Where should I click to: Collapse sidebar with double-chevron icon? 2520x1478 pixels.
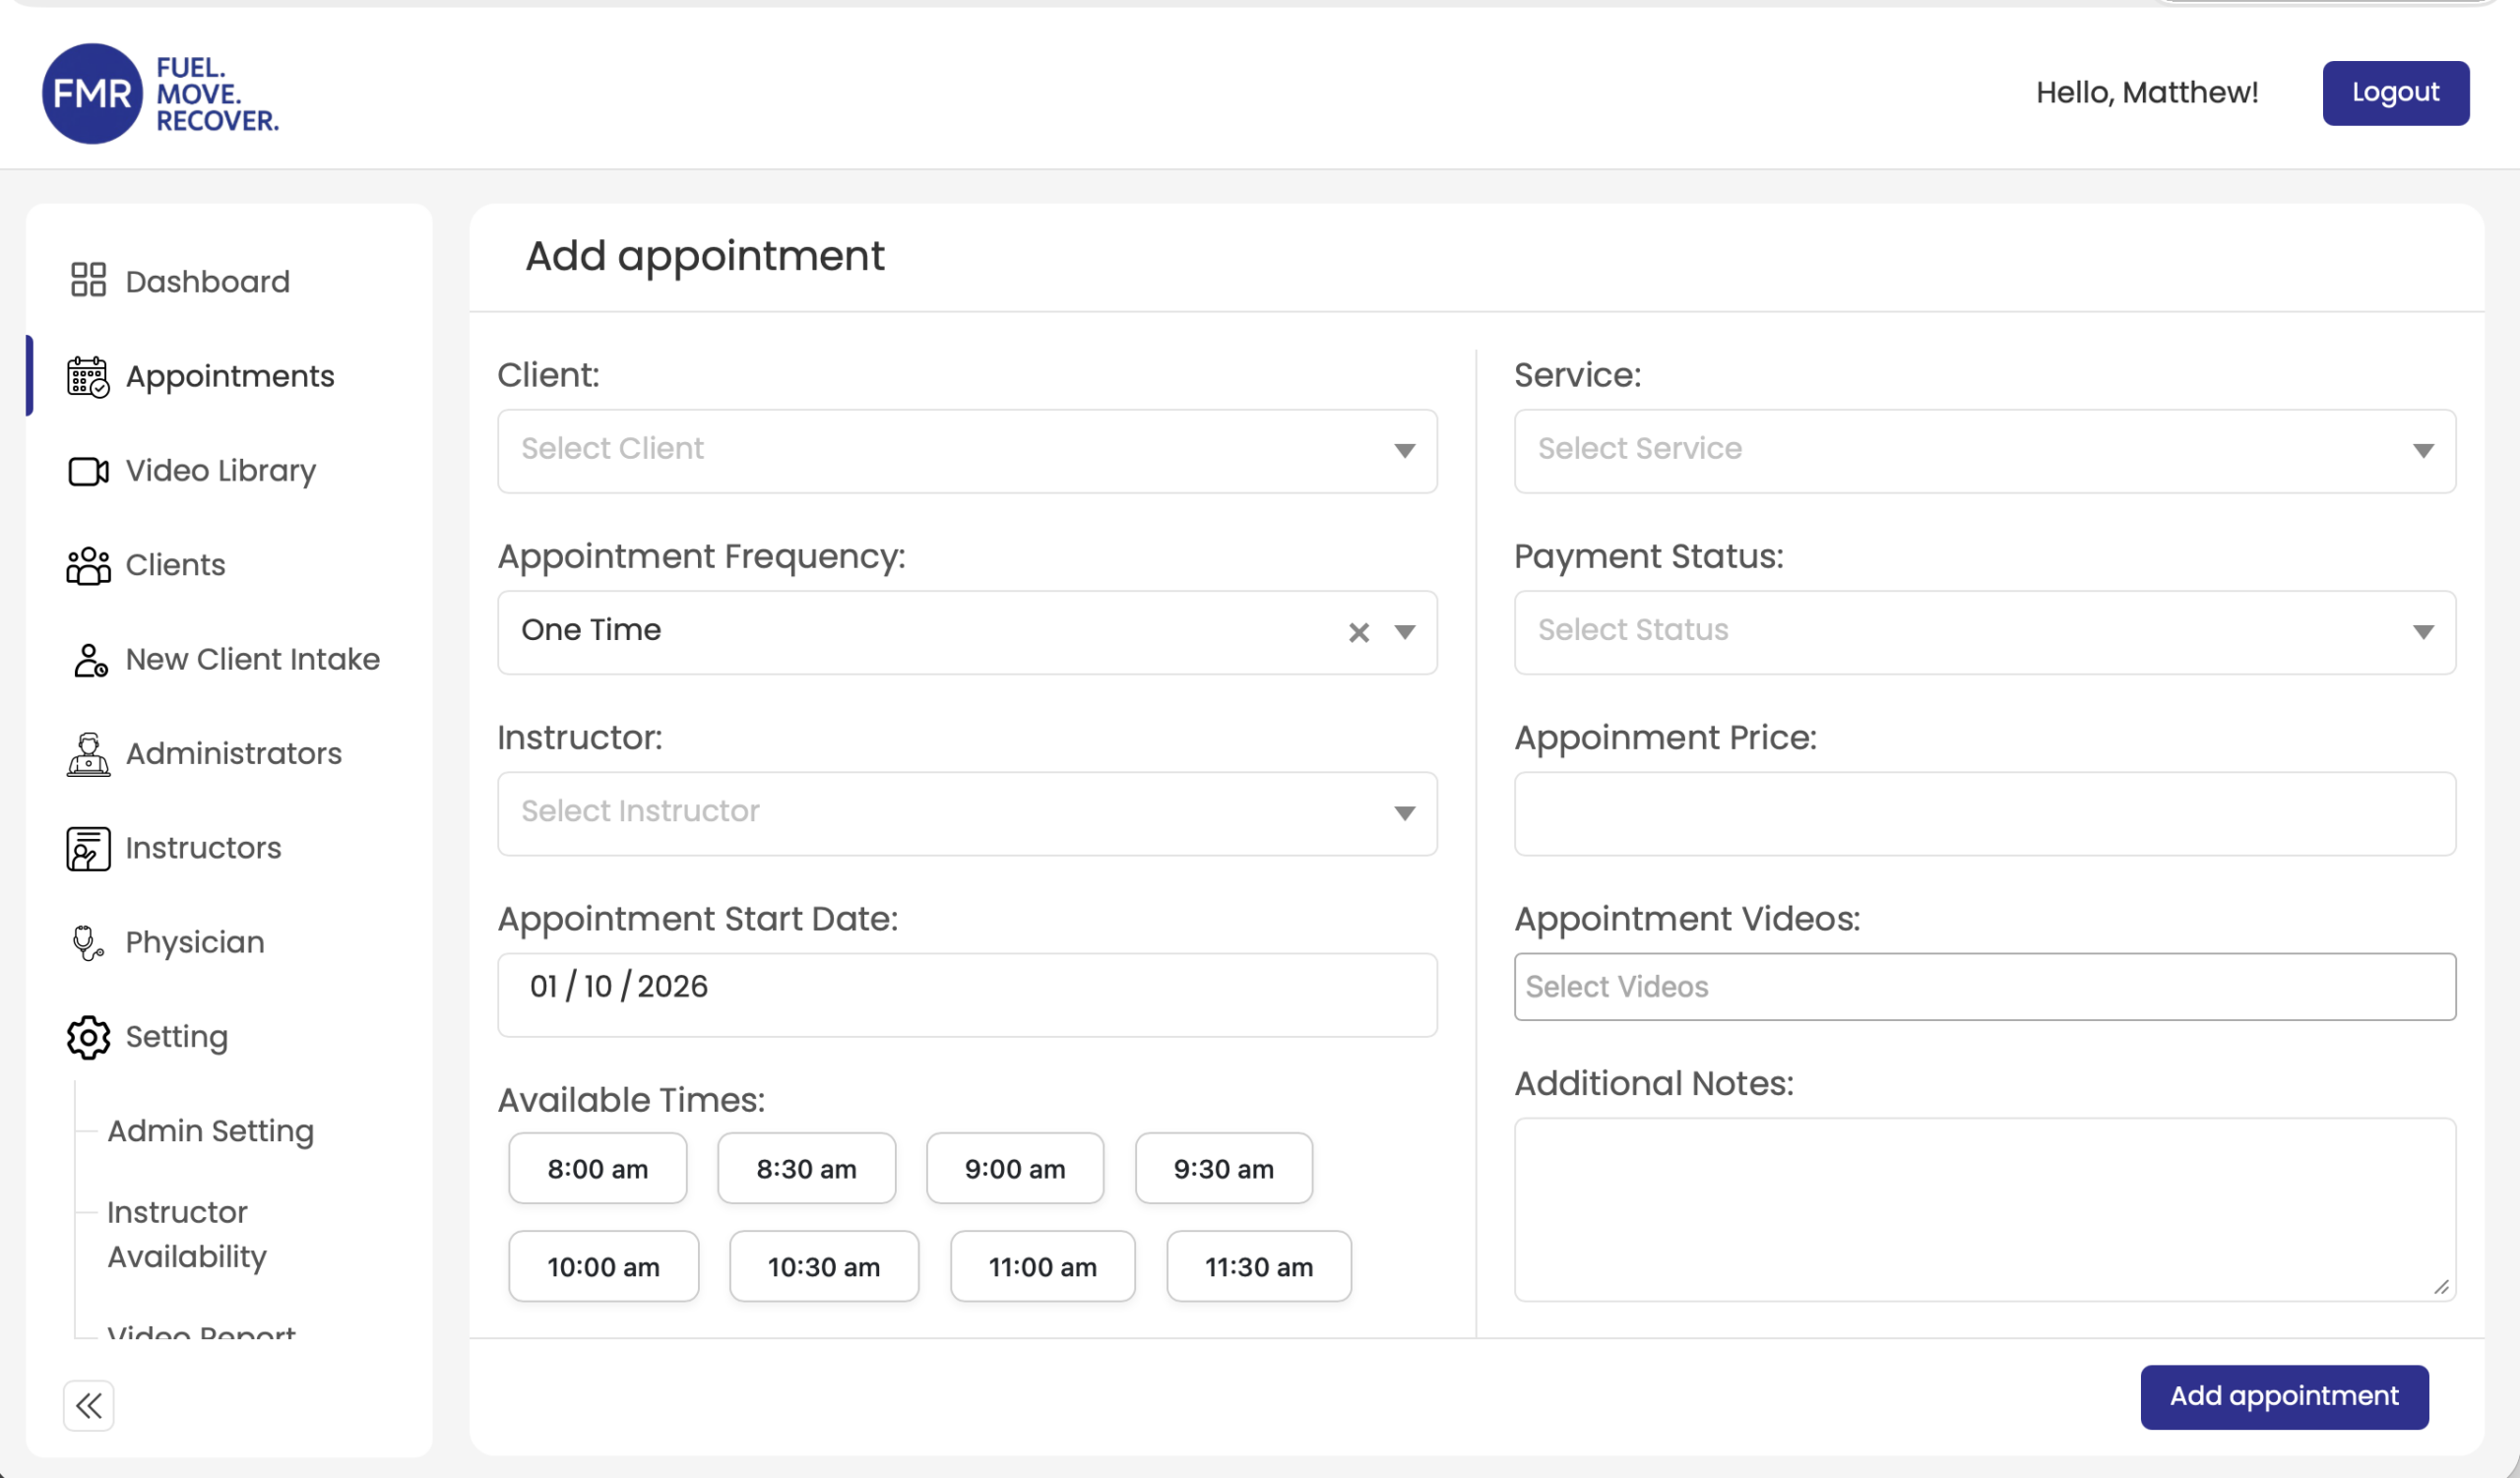pyautogui.click(x=88, y=1405)
